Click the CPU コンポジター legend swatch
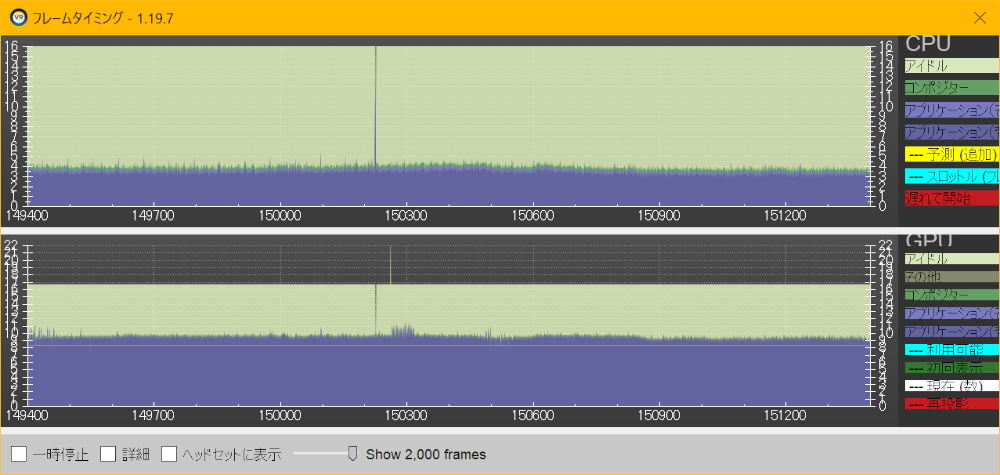 pyautogui.click(x=952, y=87)
